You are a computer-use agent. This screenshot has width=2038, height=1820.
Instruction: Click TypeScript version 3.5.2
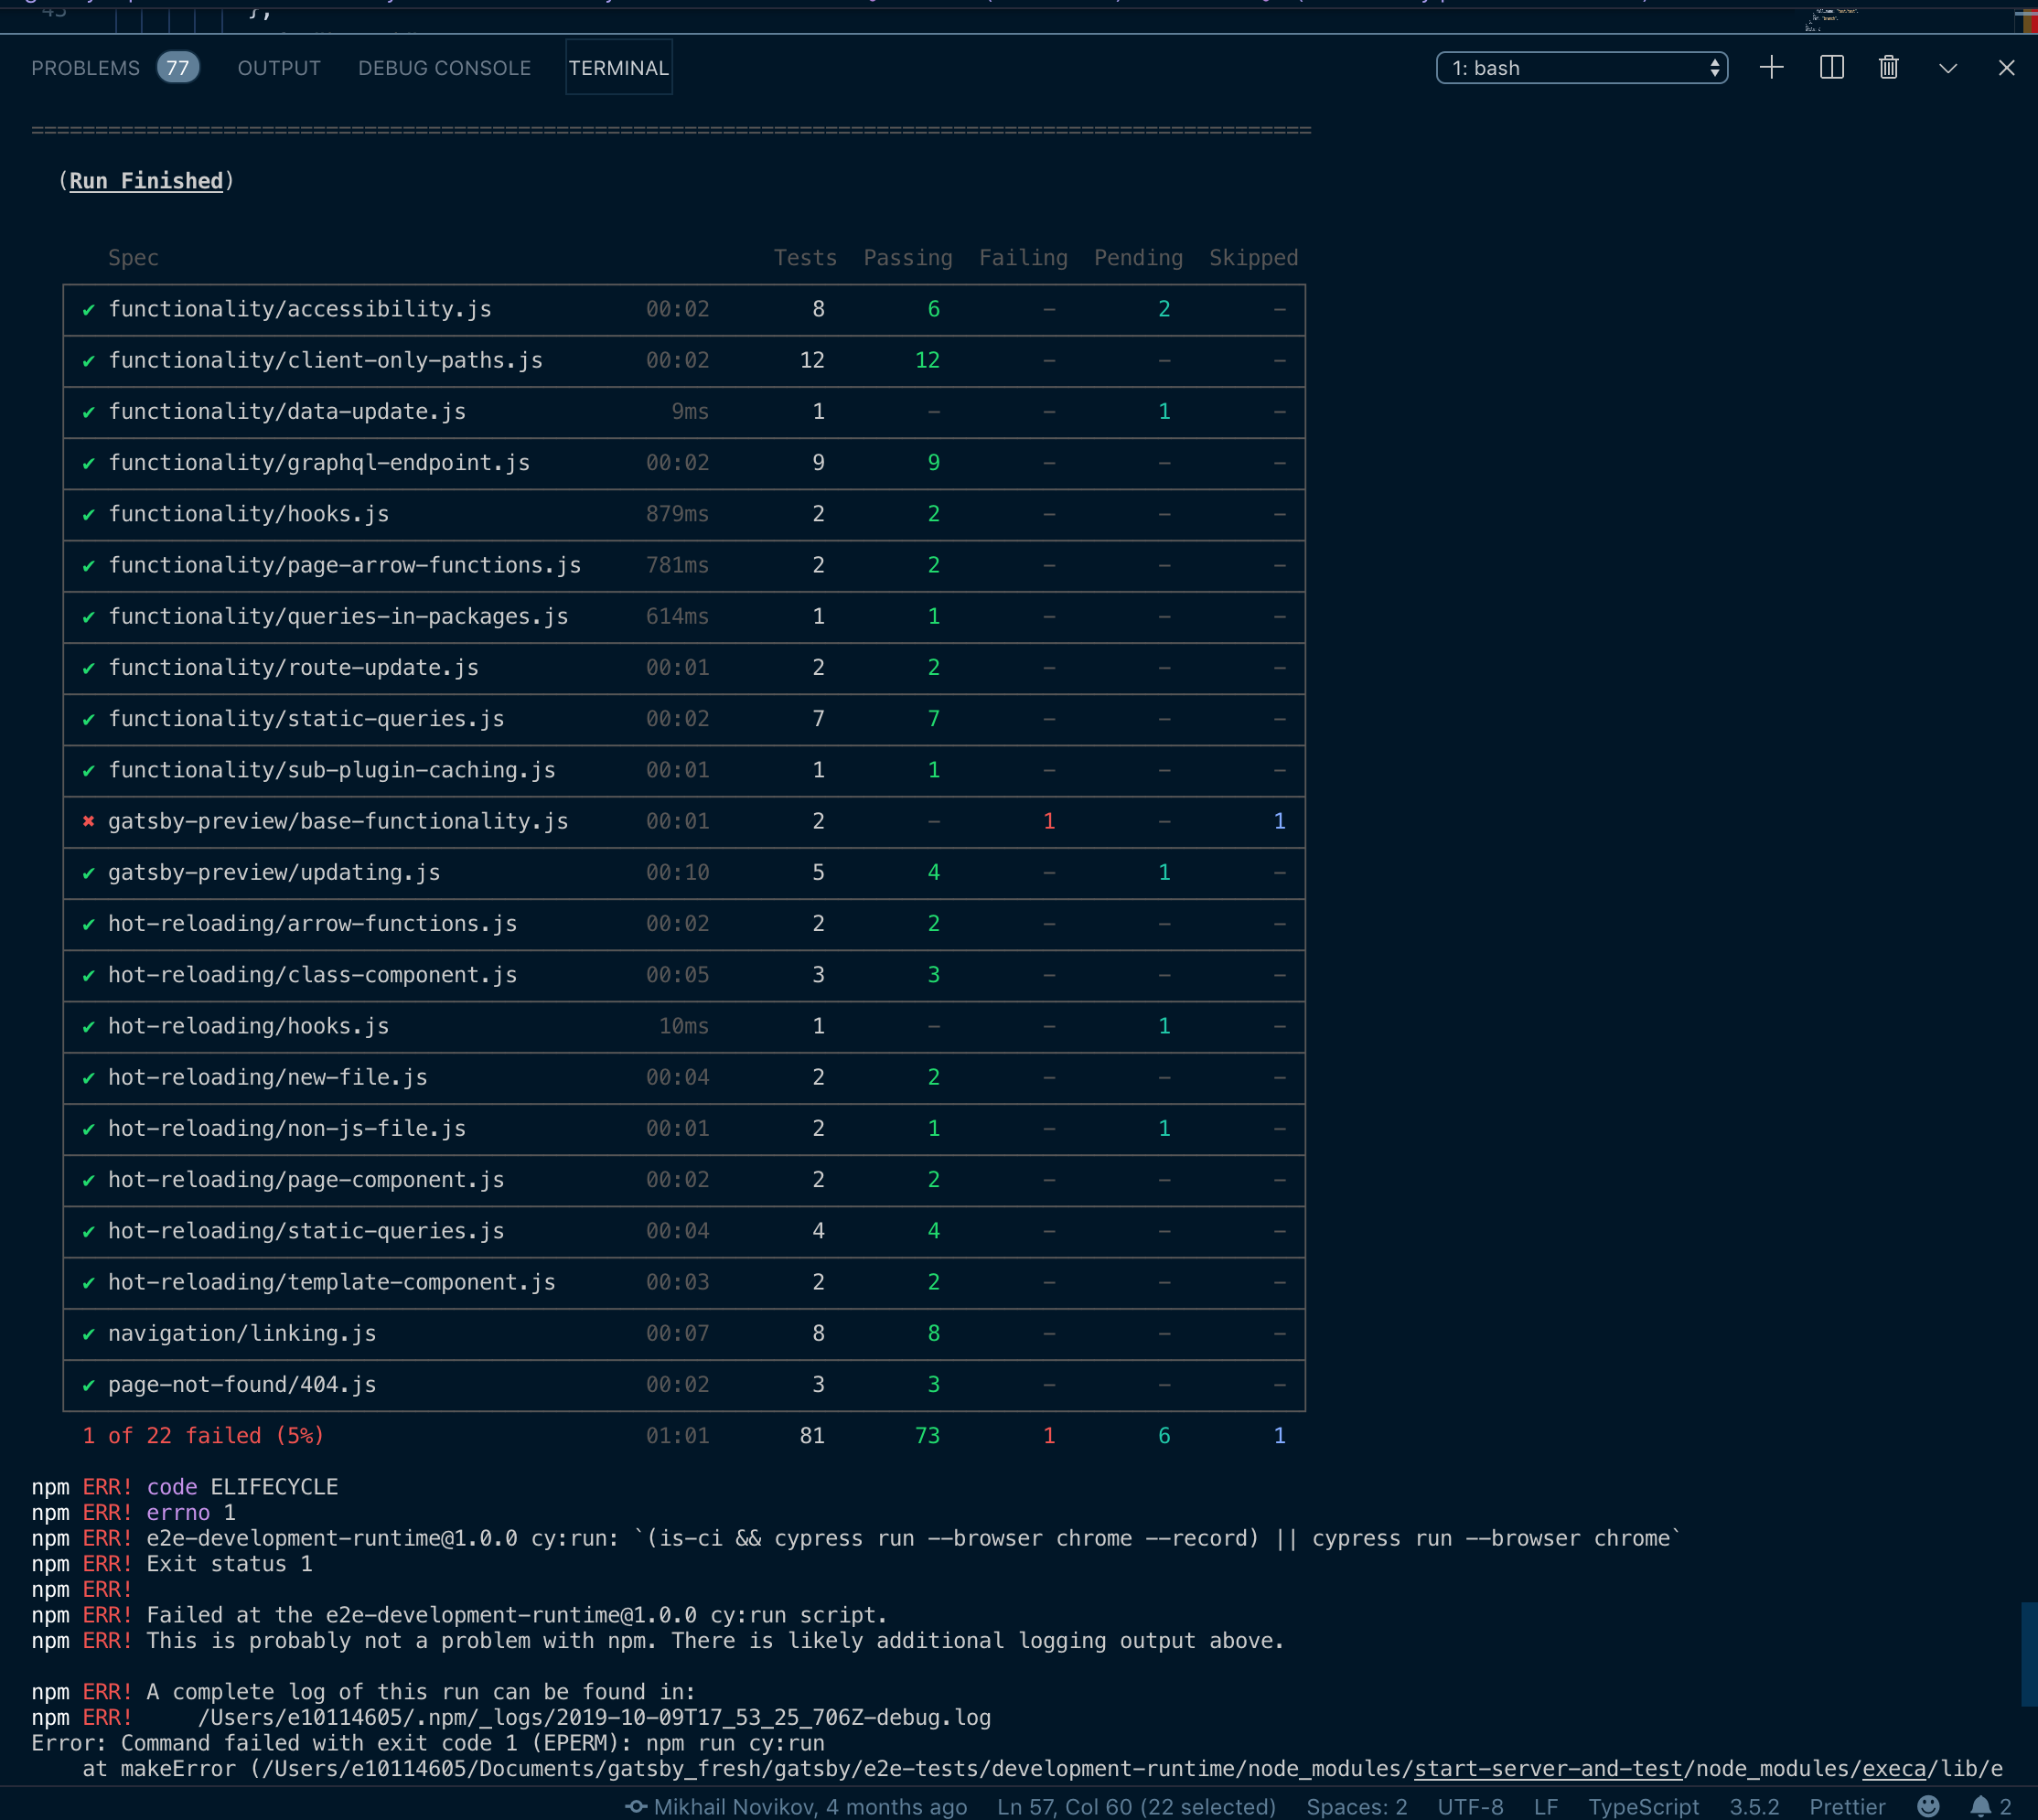(1754, 1807)
